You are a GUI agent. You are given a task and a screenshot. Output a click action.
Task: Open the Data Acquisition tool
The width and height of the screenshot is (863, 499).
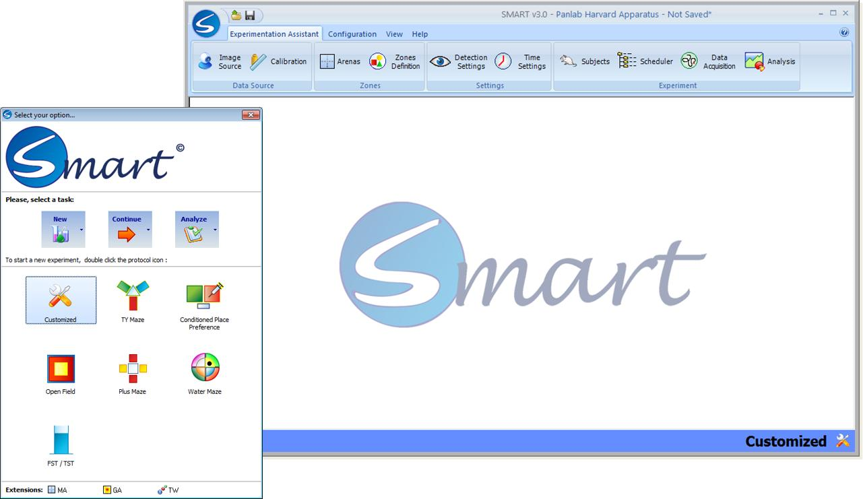coord(708,62)
